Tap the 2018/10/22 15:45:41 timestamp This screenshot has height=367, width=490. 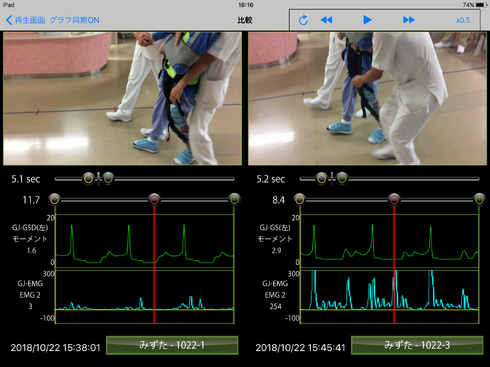coord(300,348)
